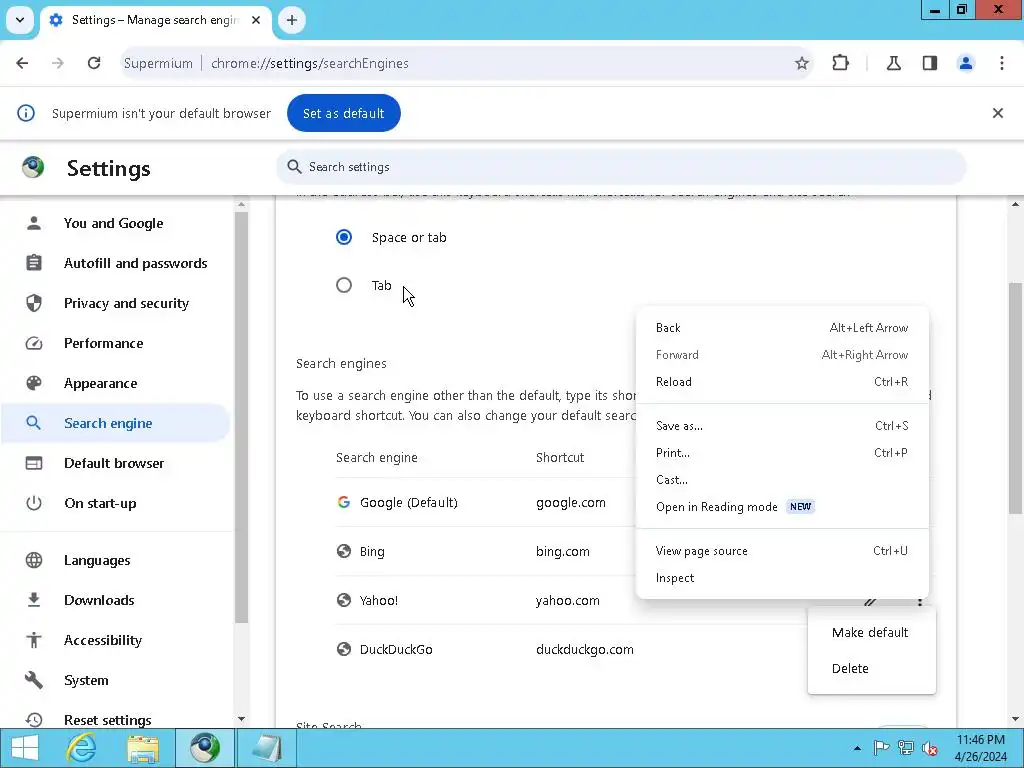Toggle the side panel icon
The image size is (1024, 768).
coord(929,63)
